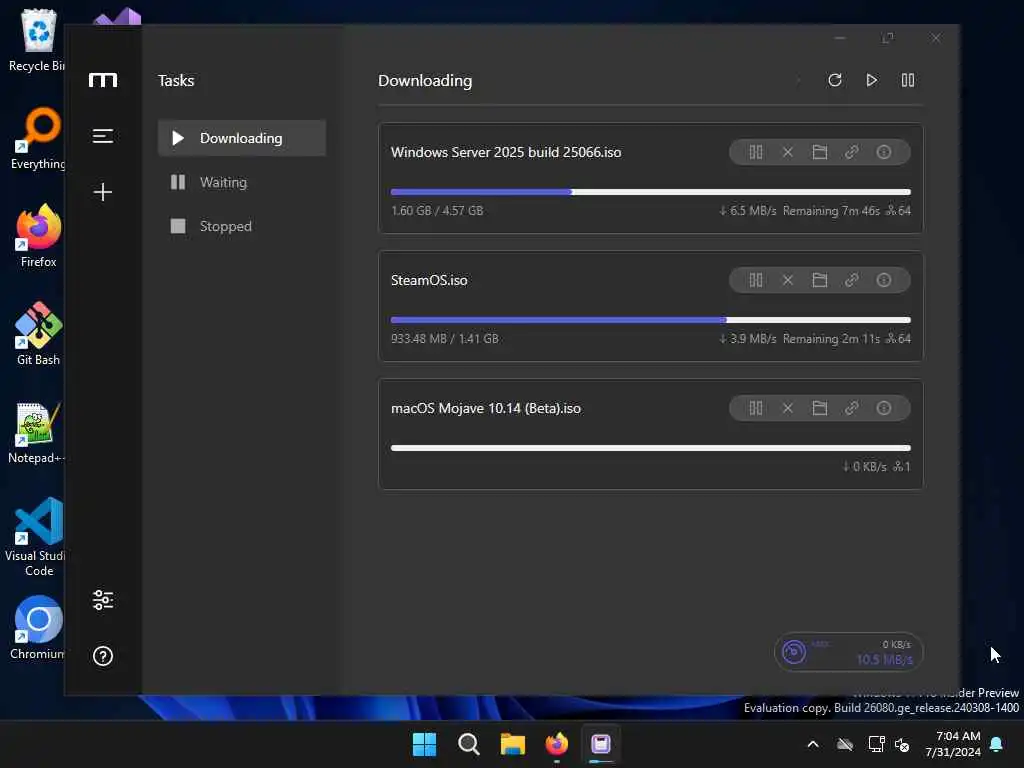Open Notepad++ desktop shortcut
The height and width of the screenshot is (768, 1024).
[x=37, y=433]
